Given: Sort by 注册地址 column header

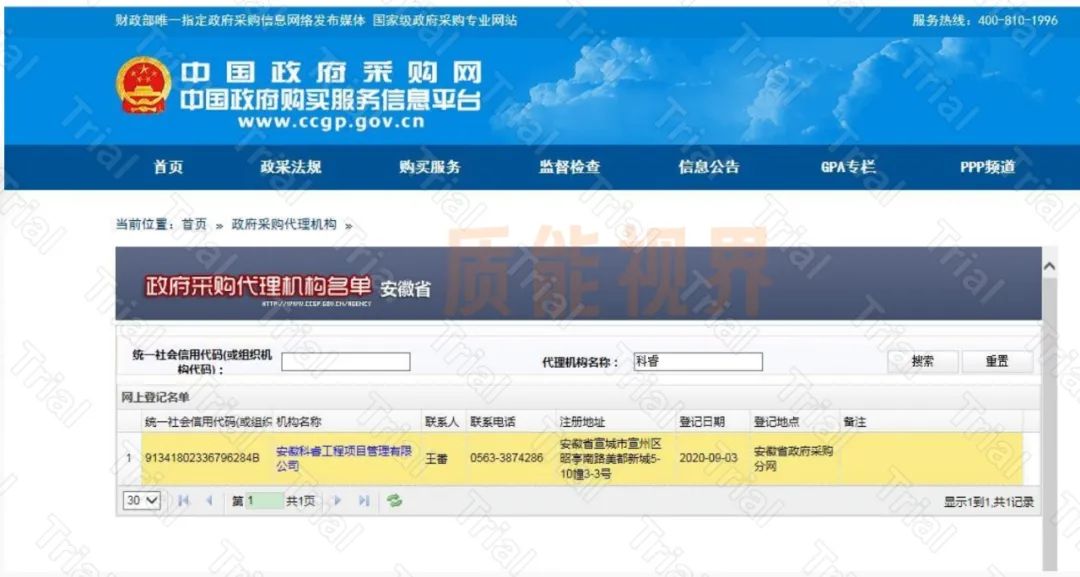Looking at the screenshot, I should [x=616, y=422].
